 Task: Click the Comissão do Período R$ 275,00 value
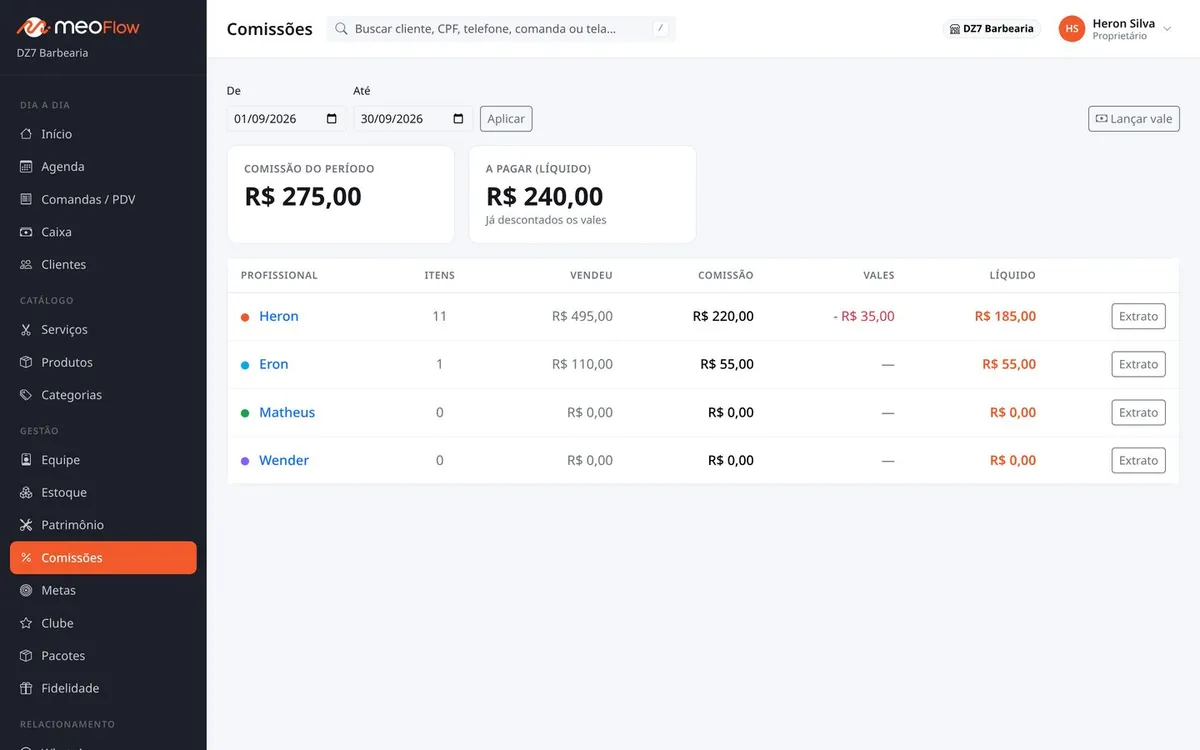coord(303,196)
